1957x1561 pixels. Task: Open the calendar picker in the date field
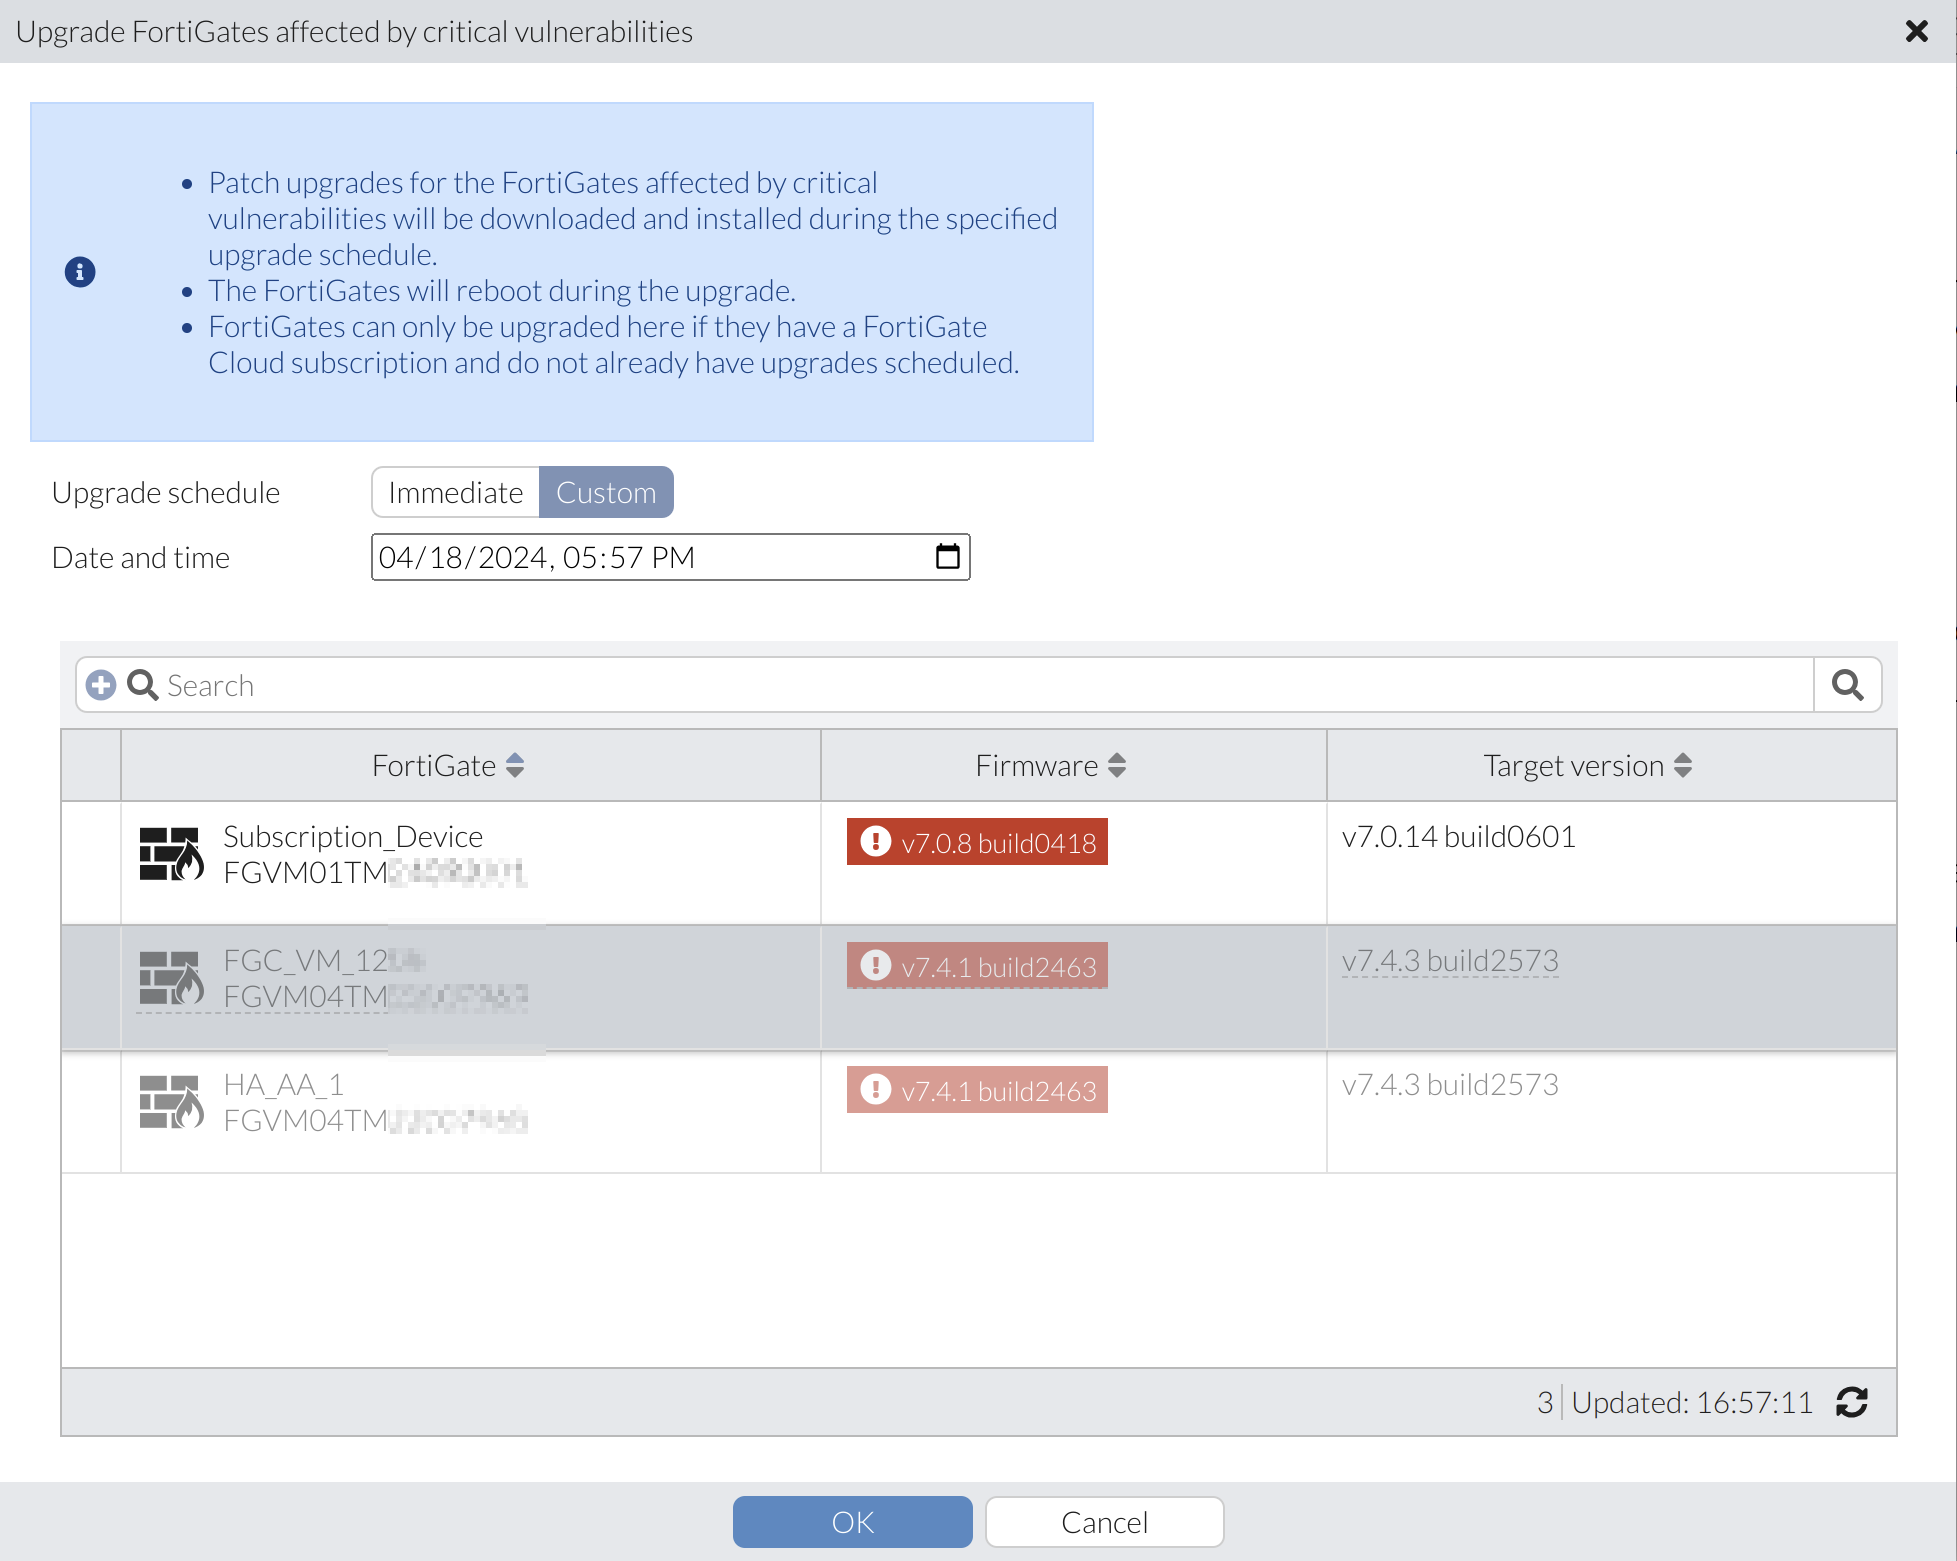click(x=946, y=557)
